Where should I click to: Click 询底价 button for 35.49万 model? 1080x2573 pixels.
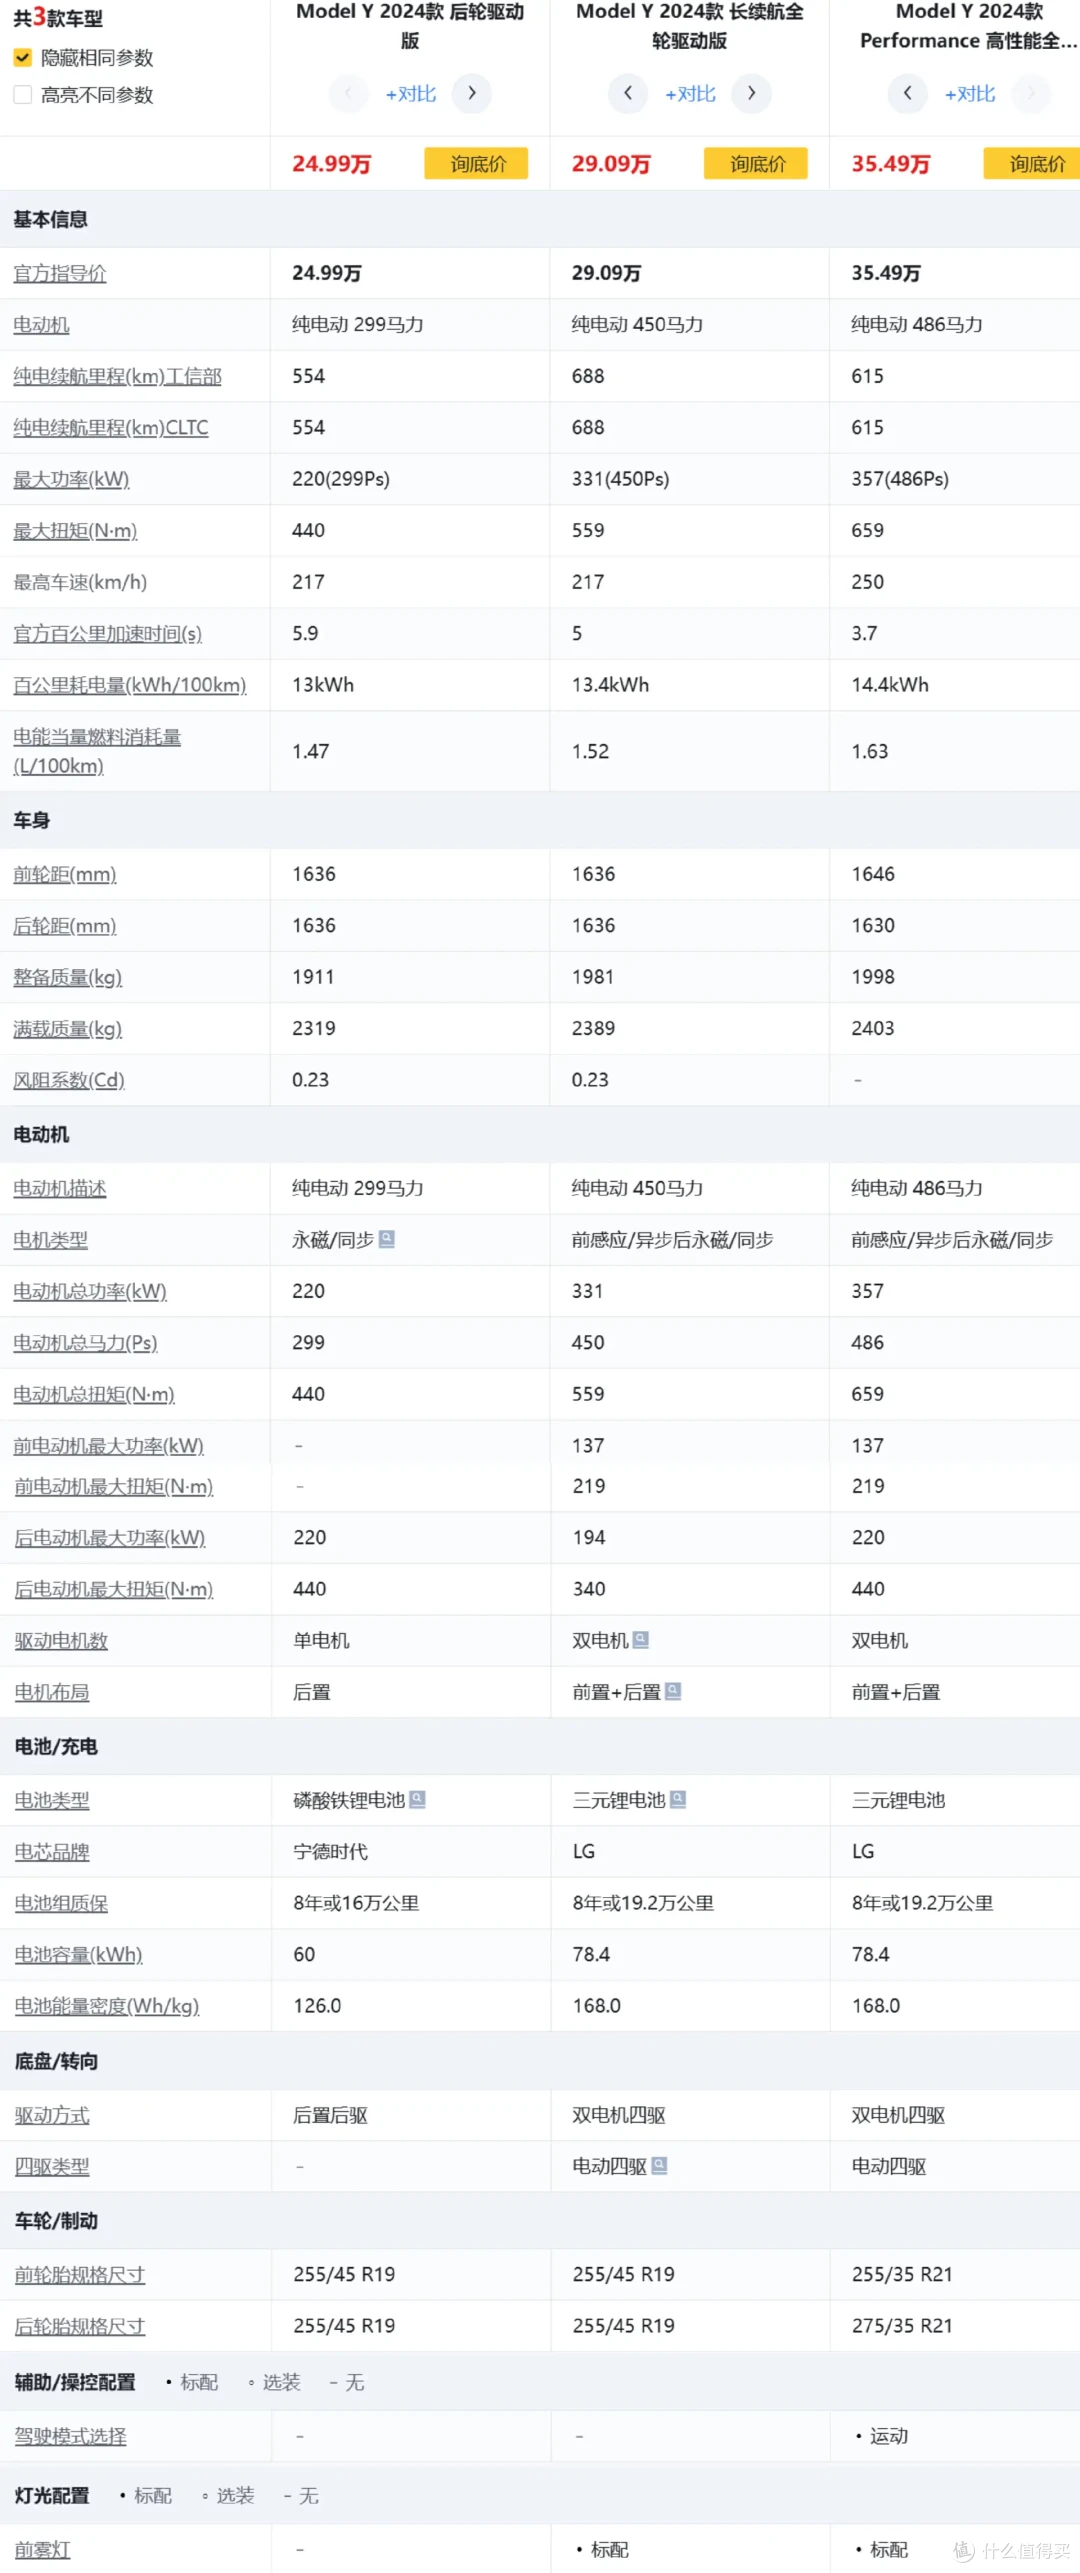coord(1032,163)
